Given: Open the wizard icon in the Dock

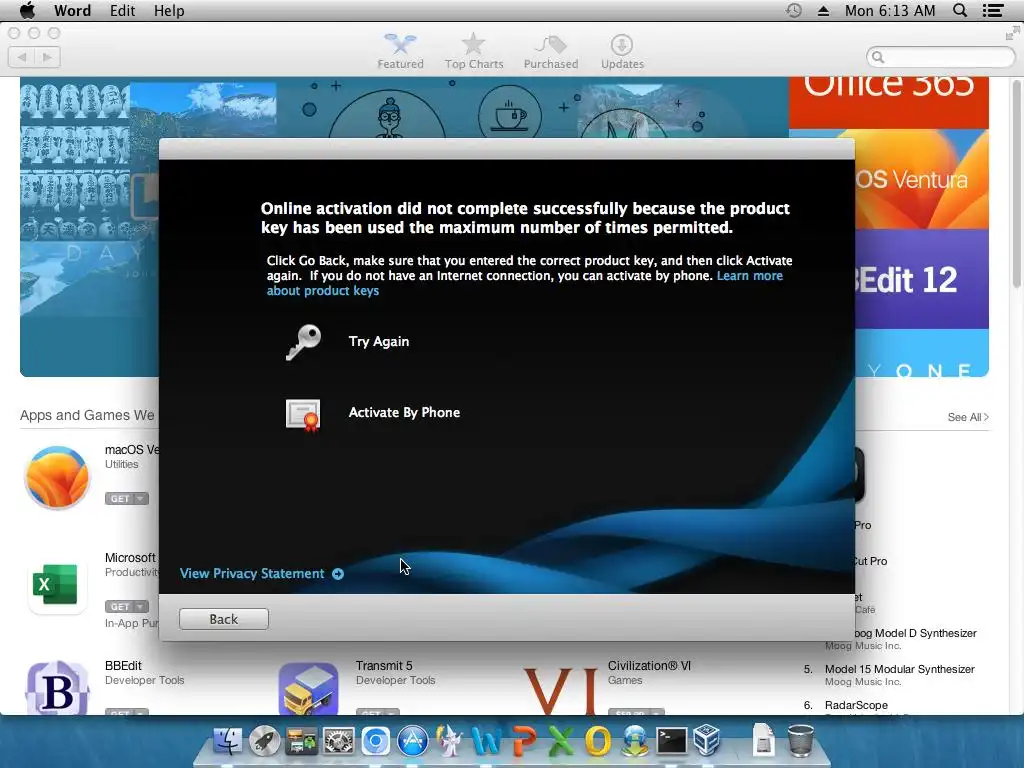Looking at the screenshot, I should (x=449, y=741).
